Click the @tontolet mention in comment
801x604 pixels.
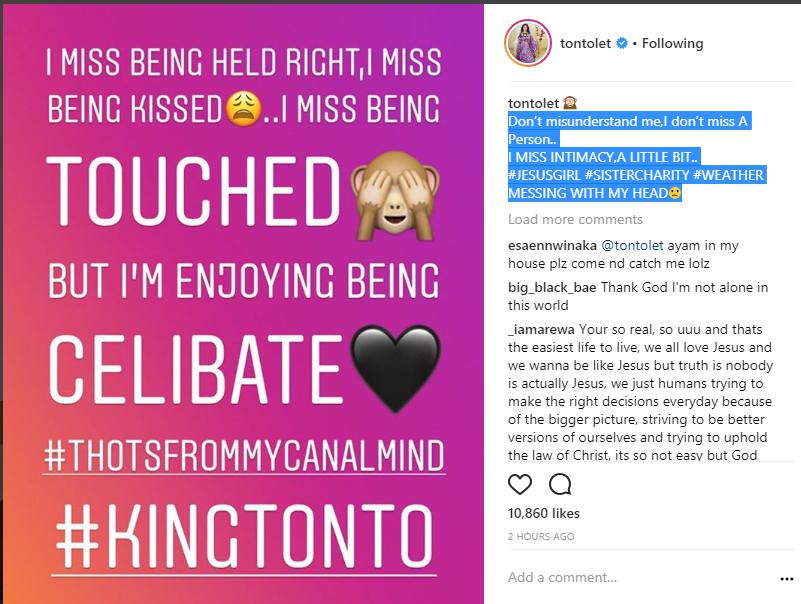634,246
